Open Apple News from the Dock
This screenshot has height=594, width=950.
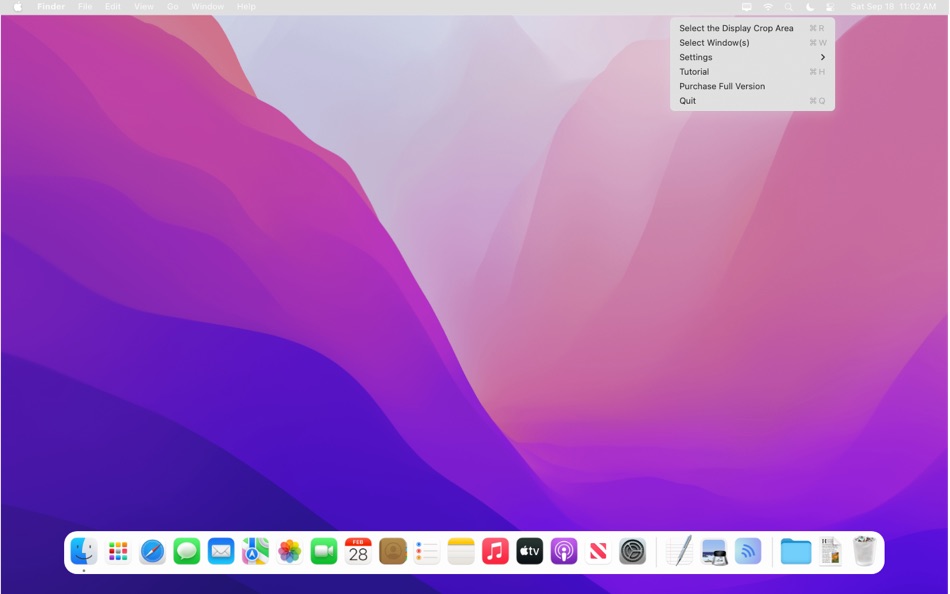pos(597,551)
